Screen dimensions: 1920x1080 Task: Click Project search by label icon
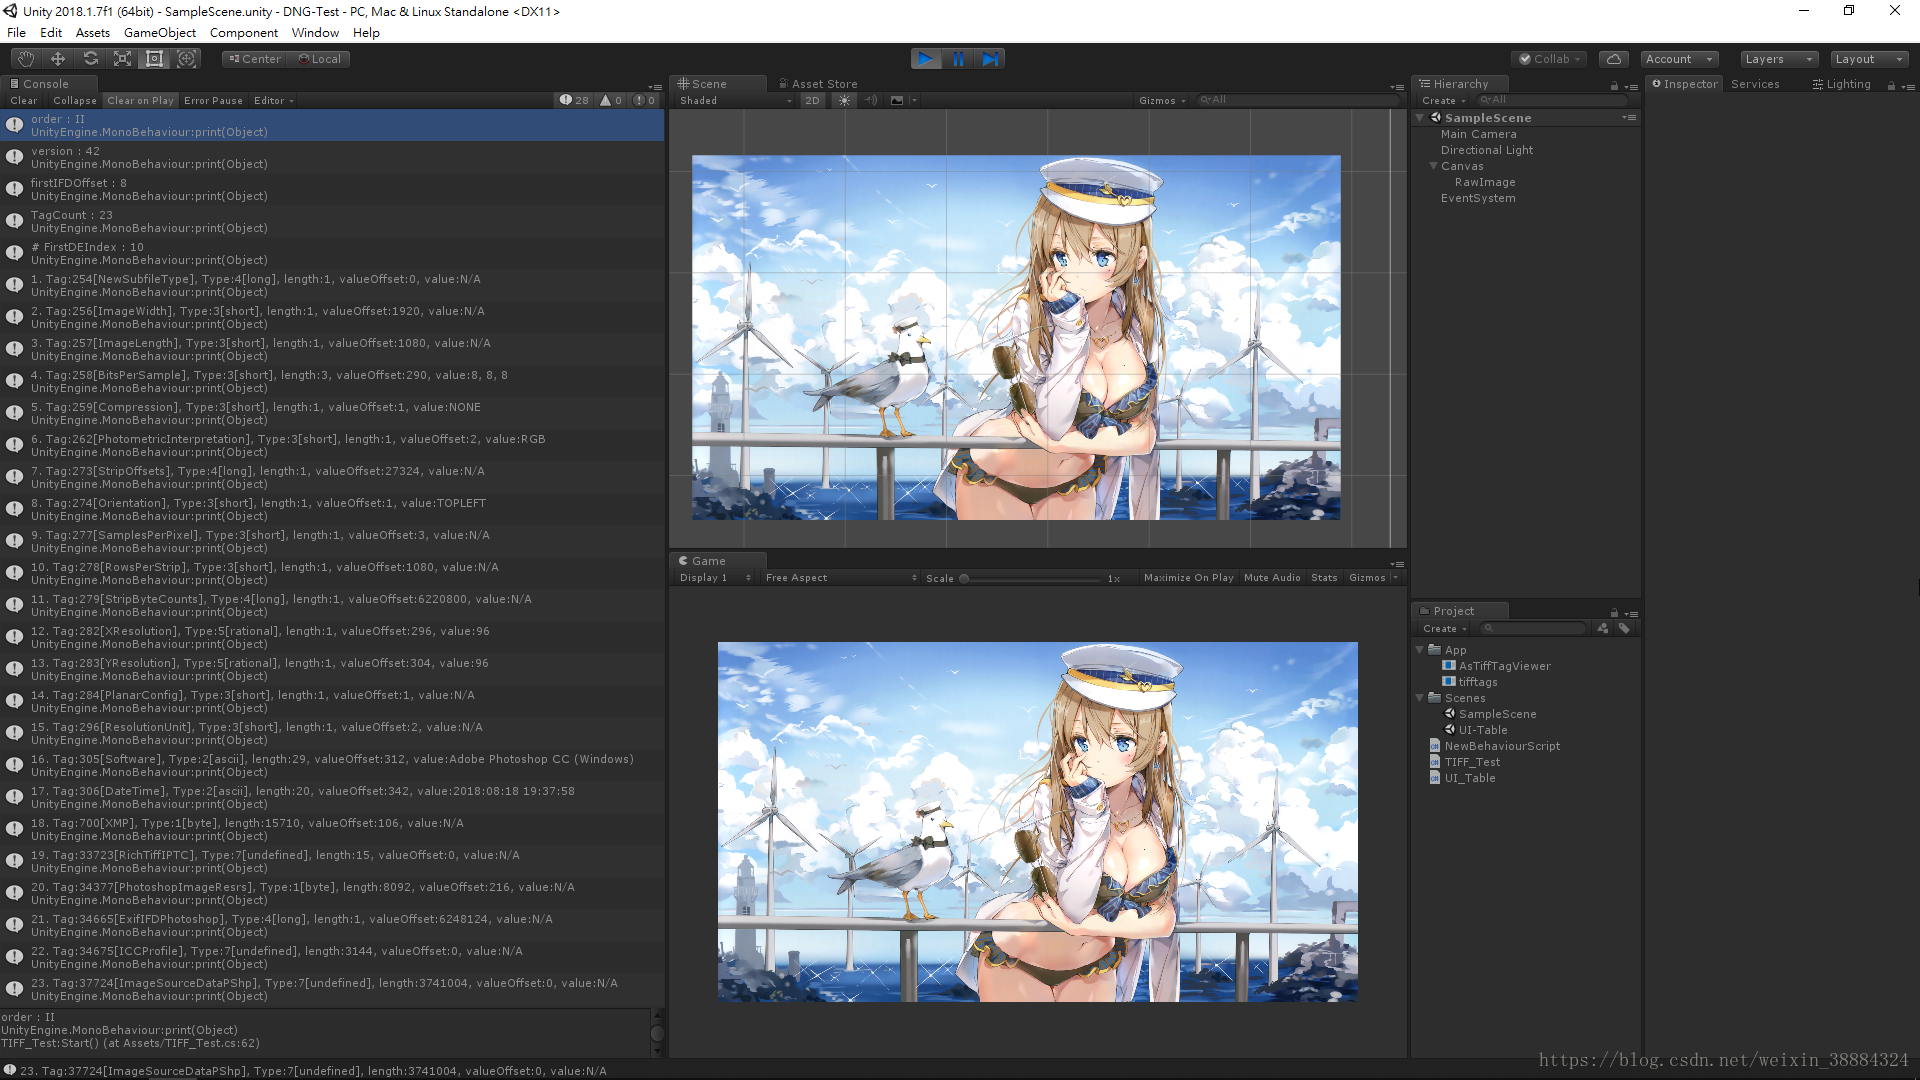(x=1624, y=629)
